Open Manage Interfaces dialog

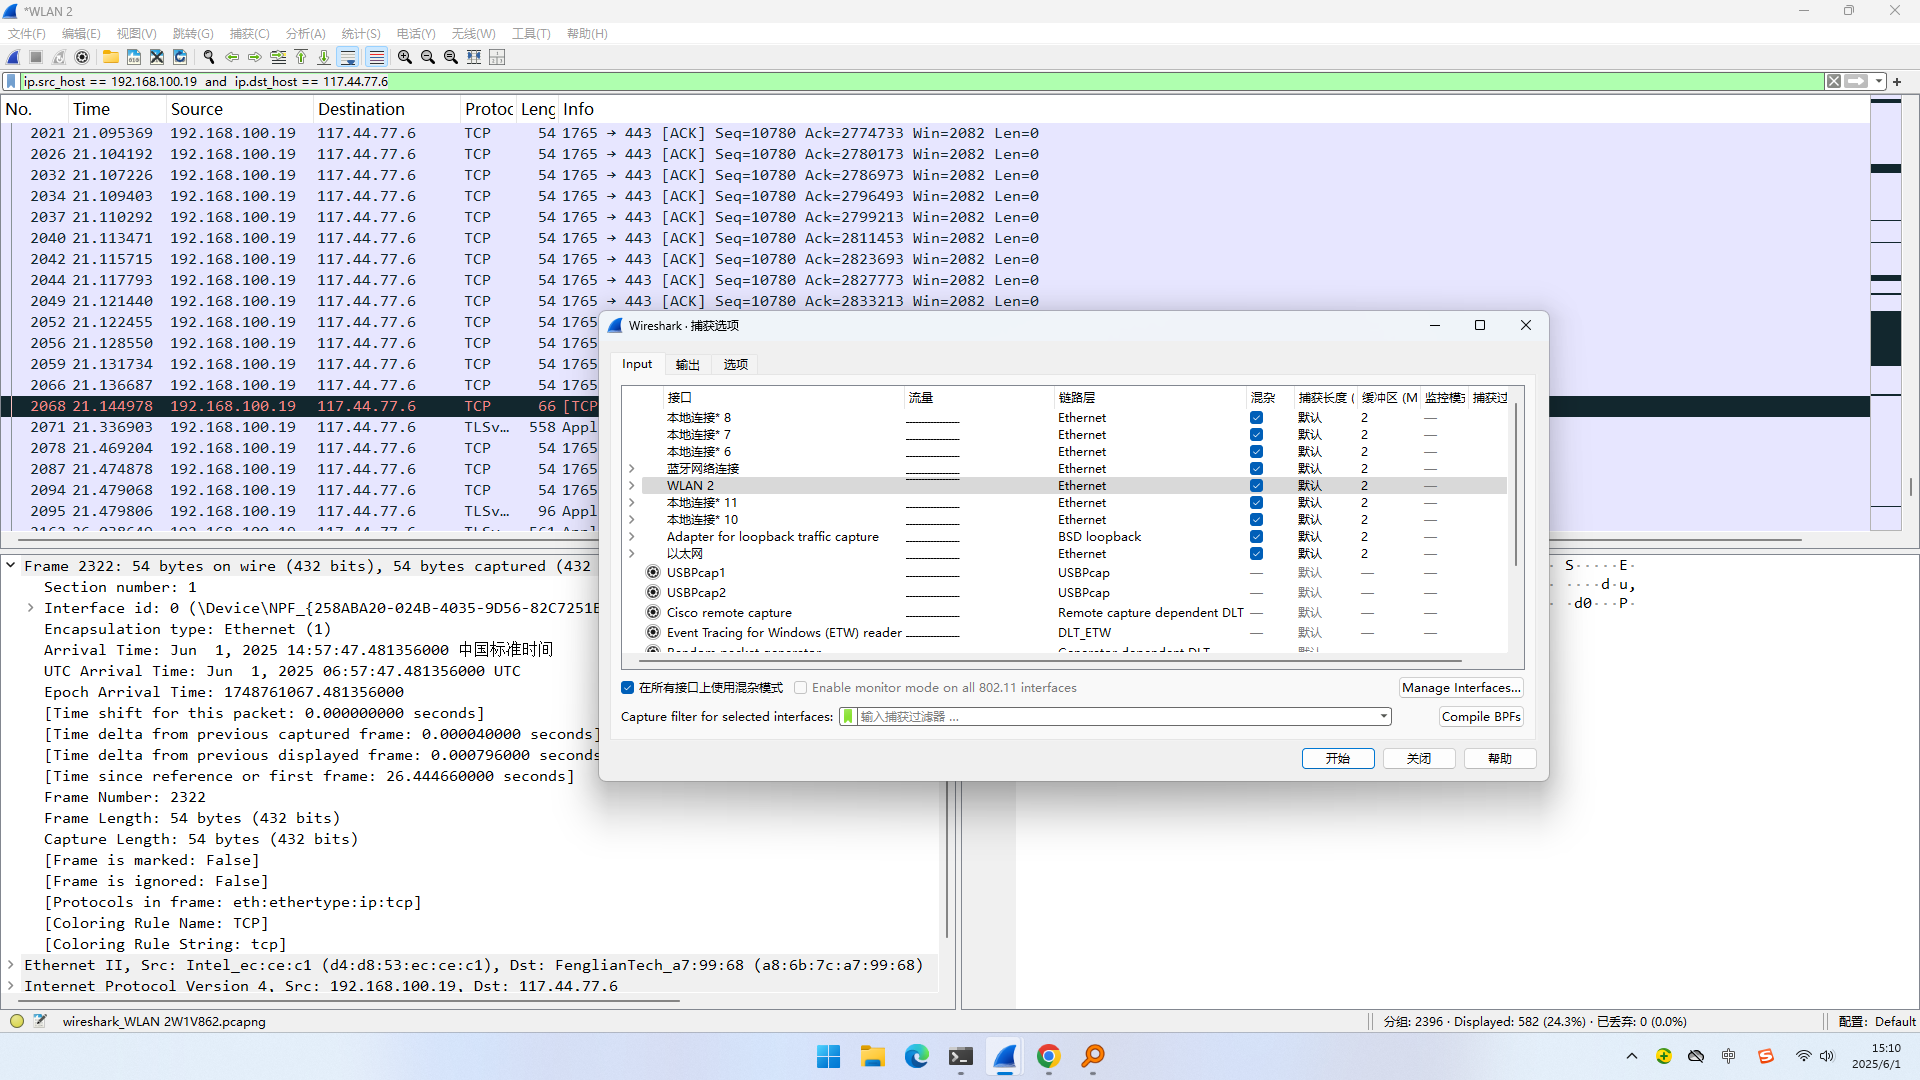(x=1461, y=688)
